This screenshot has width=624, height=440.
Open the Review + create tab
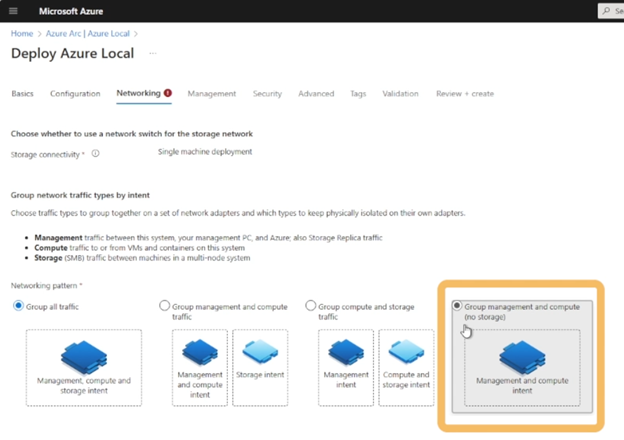(465, 93)
